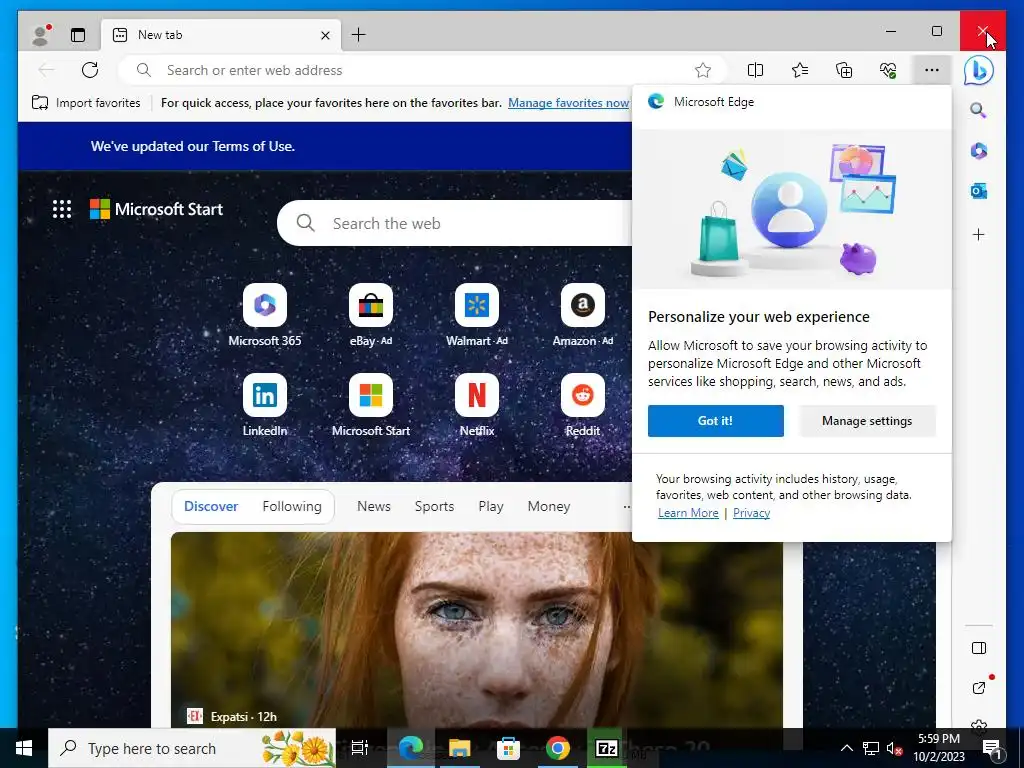Click the Got it! button
This screenshot has width=1024, height=768.
tap(716, 421)
